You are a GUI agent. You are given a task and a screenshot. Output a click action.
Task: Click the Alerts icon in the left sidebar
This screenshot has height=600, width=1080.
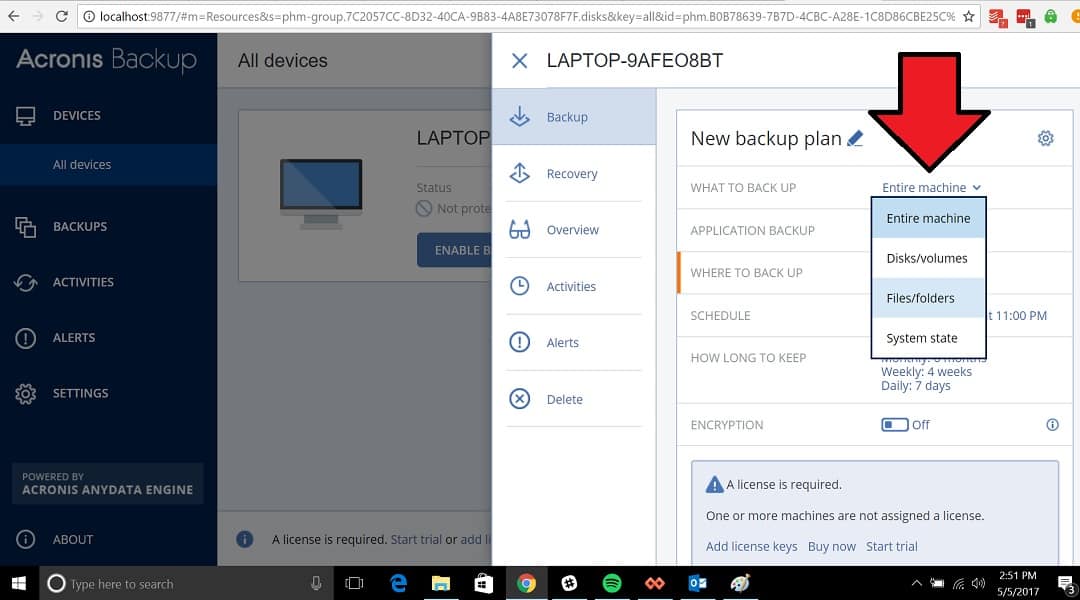tap(25, 338)
